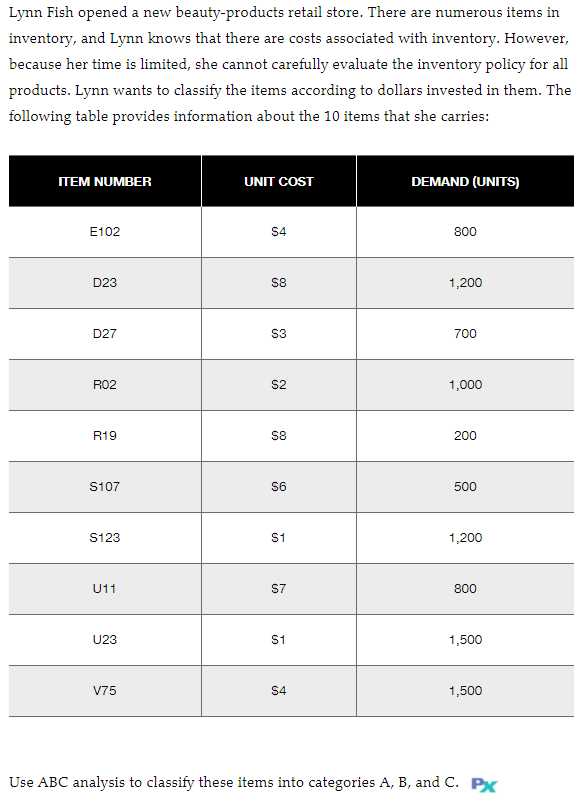Click item number E102 cell
This screenshot has height=801, width=583.
tap(105, 232)
